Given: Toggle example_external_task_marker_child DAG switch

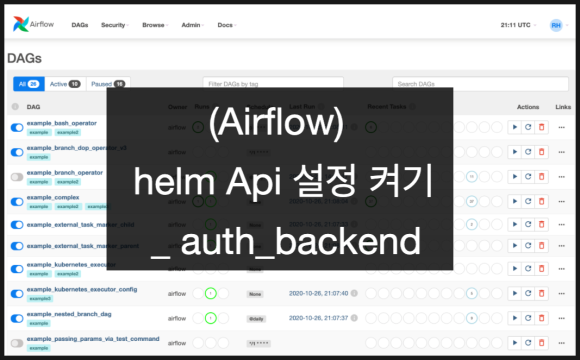Looking at the screenshot, I should [17, 225].
